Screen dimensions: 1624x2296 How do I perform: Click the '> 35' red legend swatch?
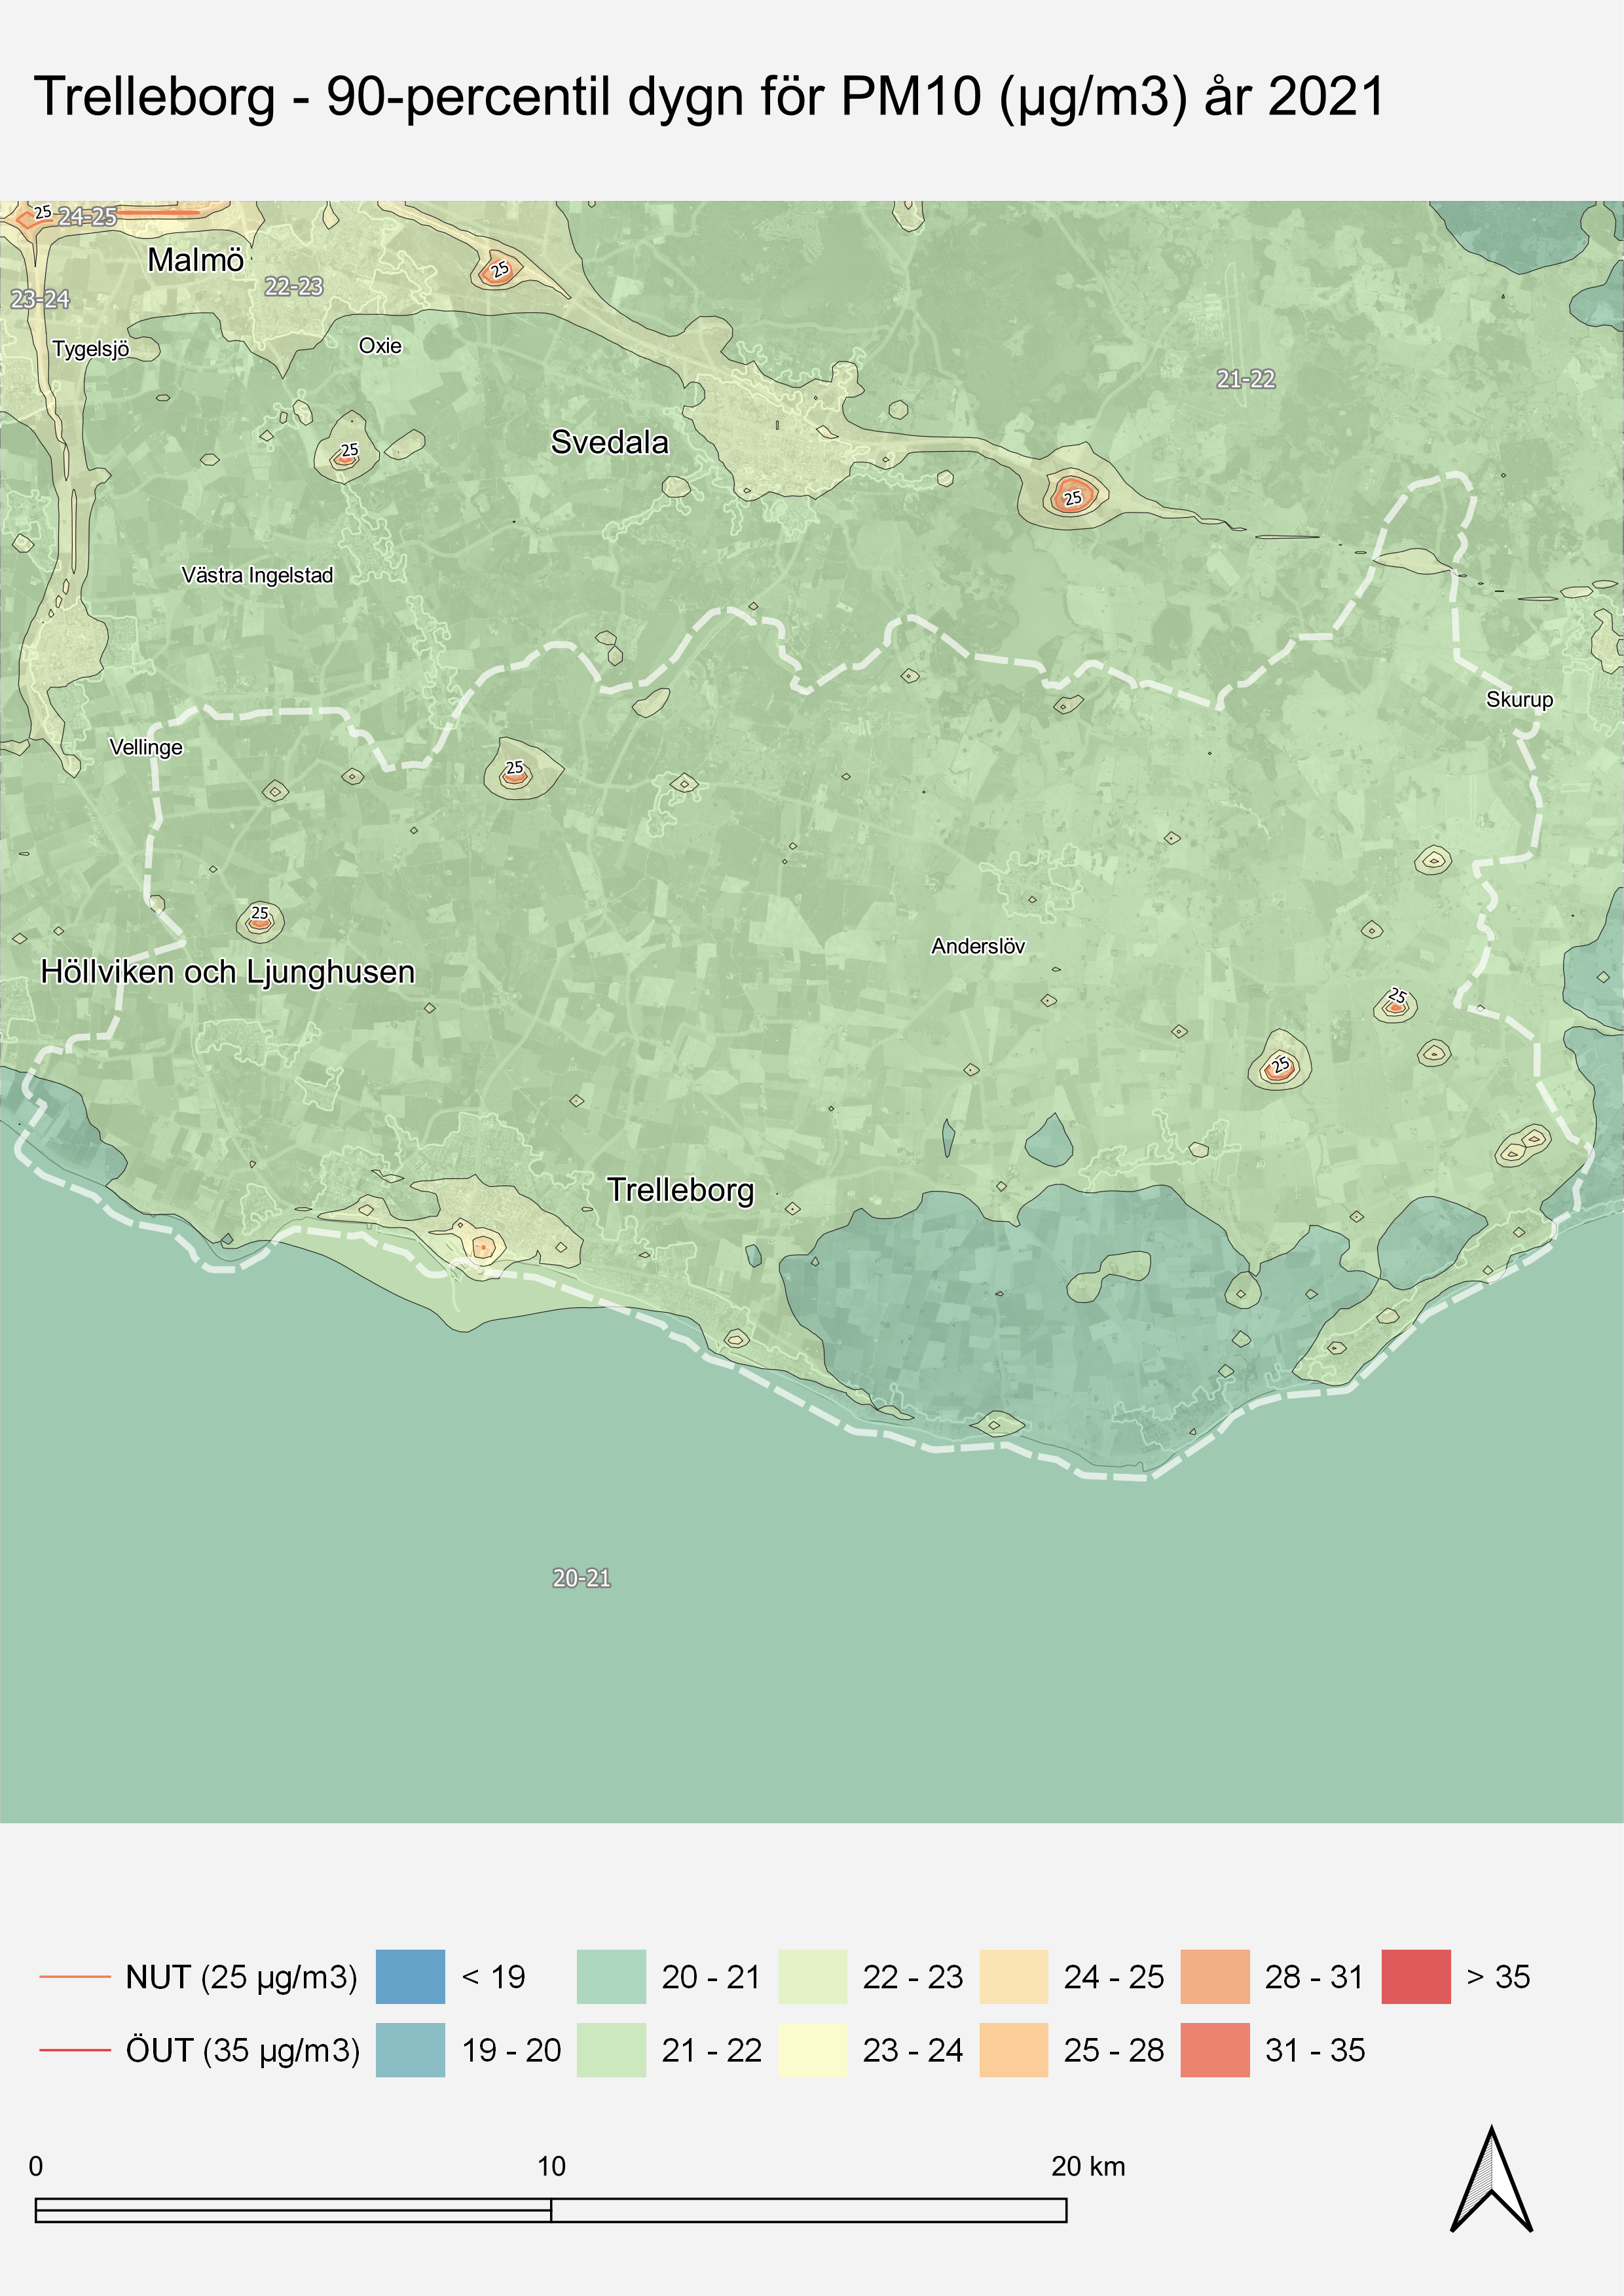[1415, 1976]
